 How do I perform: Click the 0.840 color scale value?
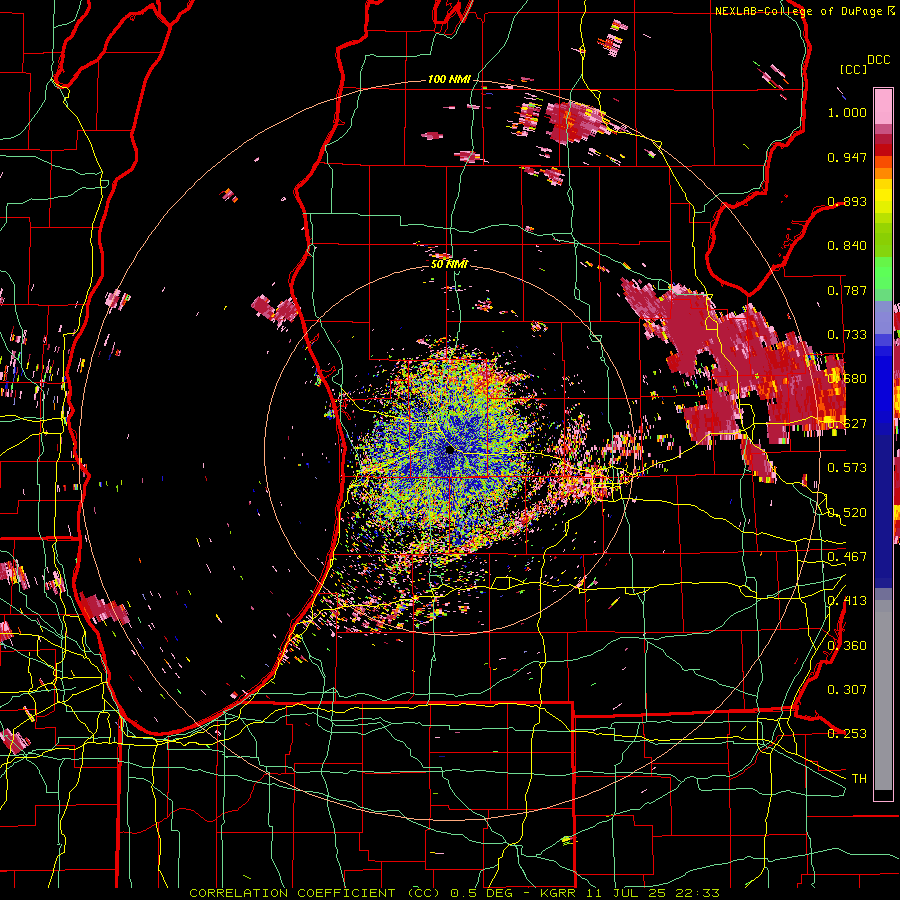(x=847, y=246)
